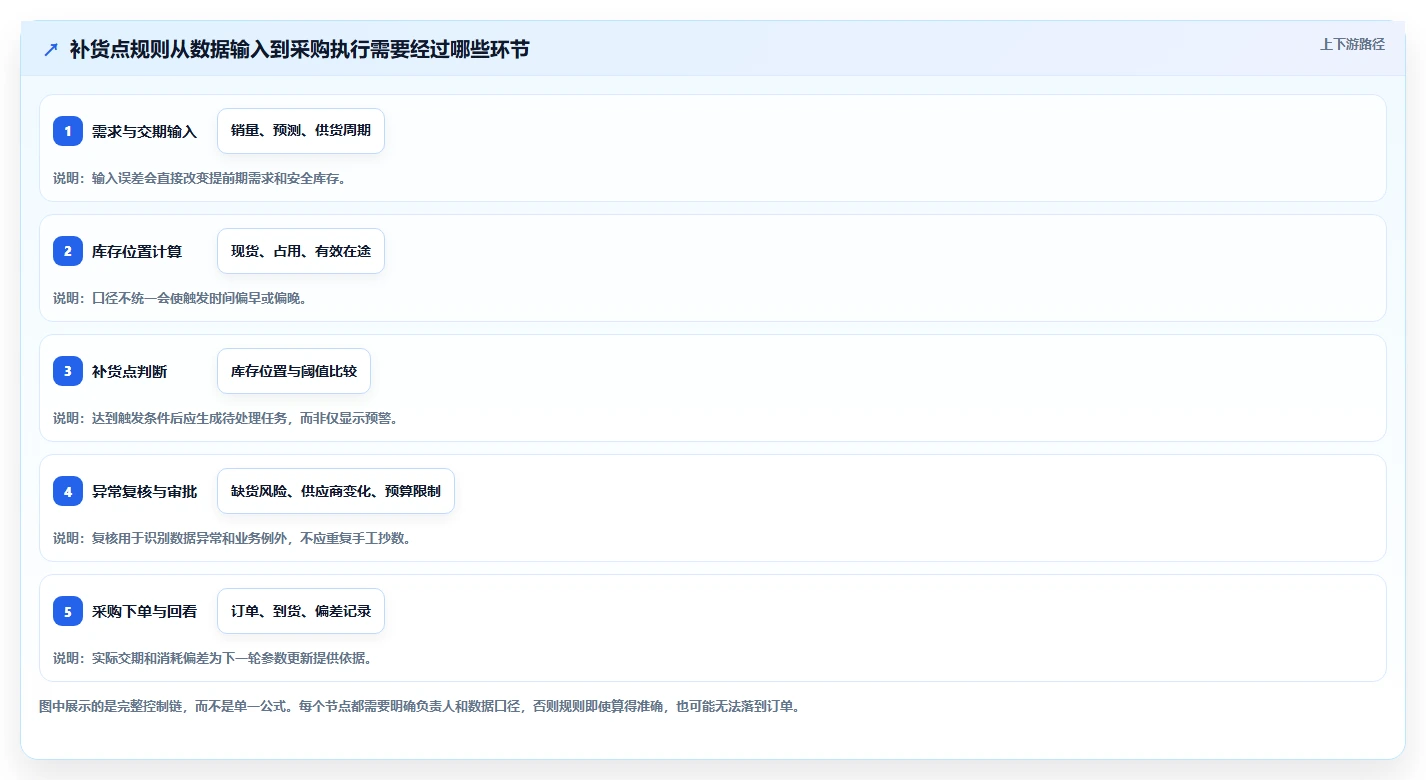
Task: Click the 库存位置计算 step title
Action: [137, 251]
